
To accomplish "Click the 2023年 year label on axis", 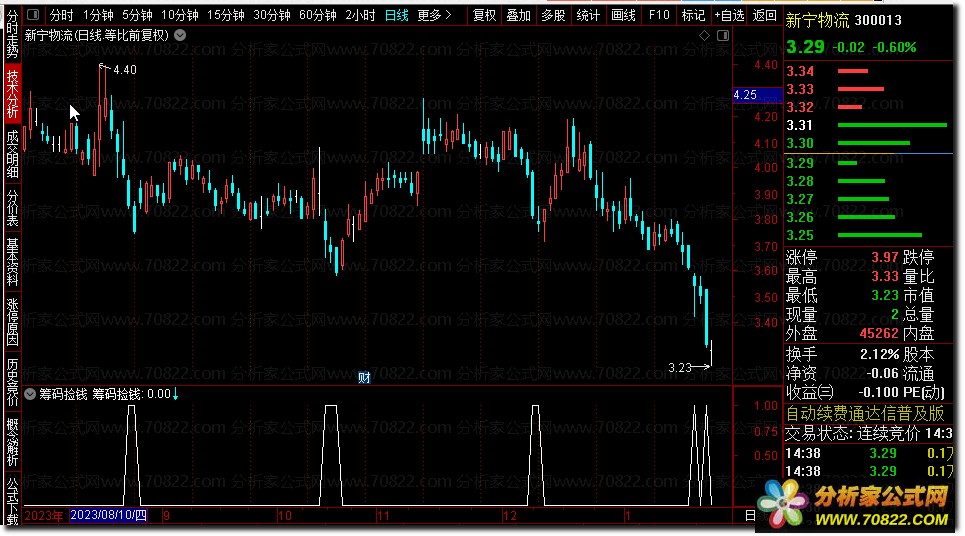I will (44, 516).
